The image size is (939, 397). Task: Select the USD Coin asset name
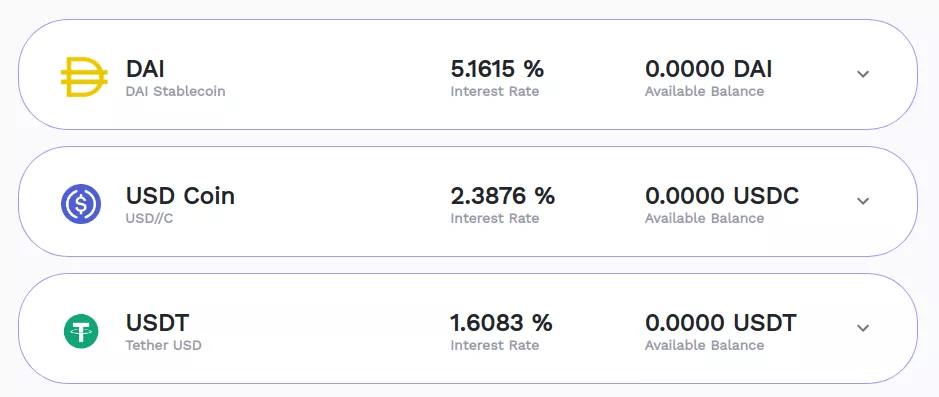pos(180,196)
